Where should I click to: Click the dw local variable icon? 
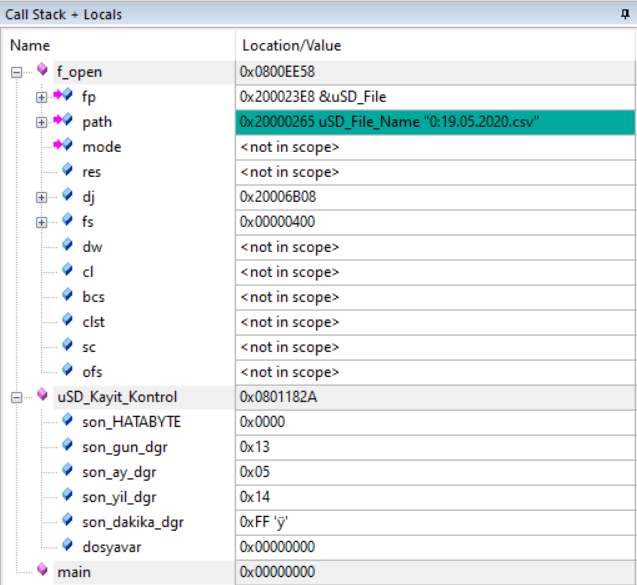67,245
